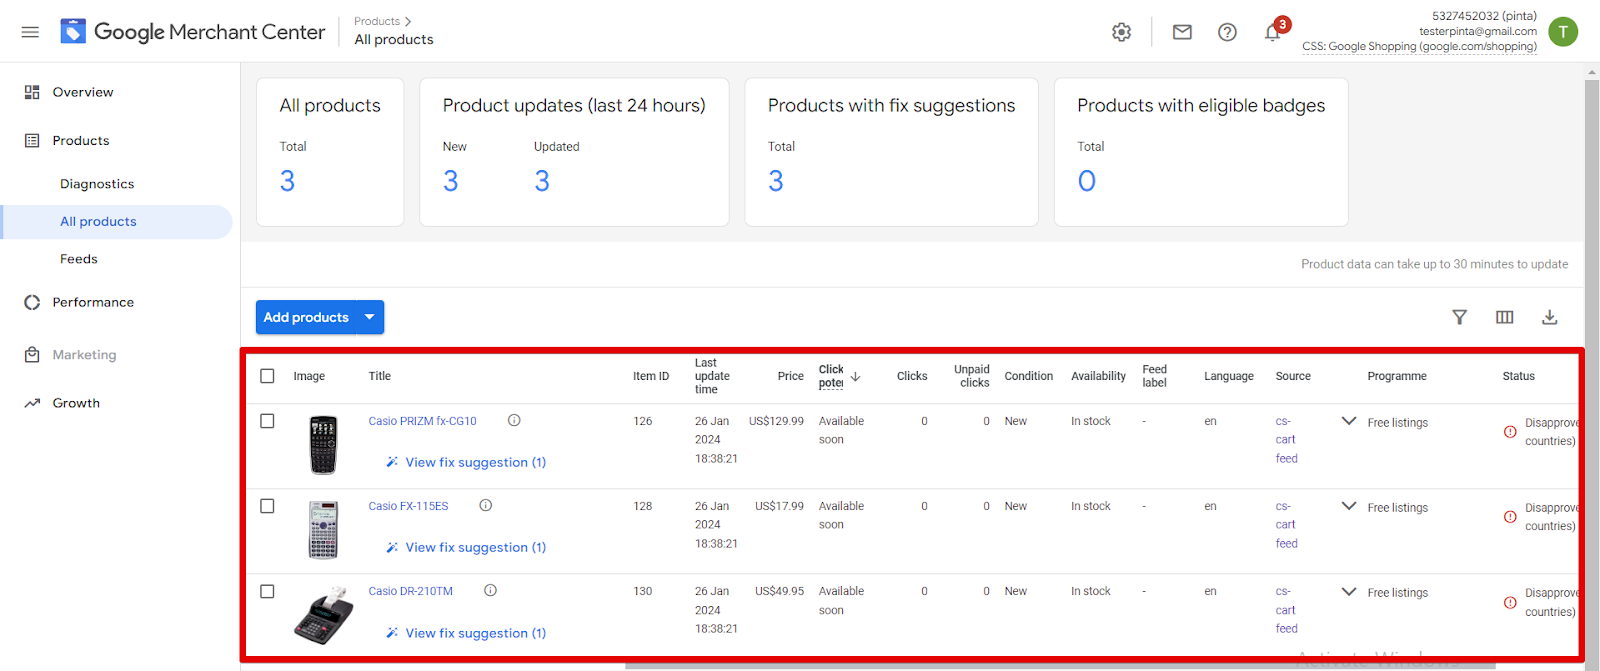The height and width of the screenshot is (671, 1600).
Task: Click the Growth trend icon
Action: tap(32, 403)
